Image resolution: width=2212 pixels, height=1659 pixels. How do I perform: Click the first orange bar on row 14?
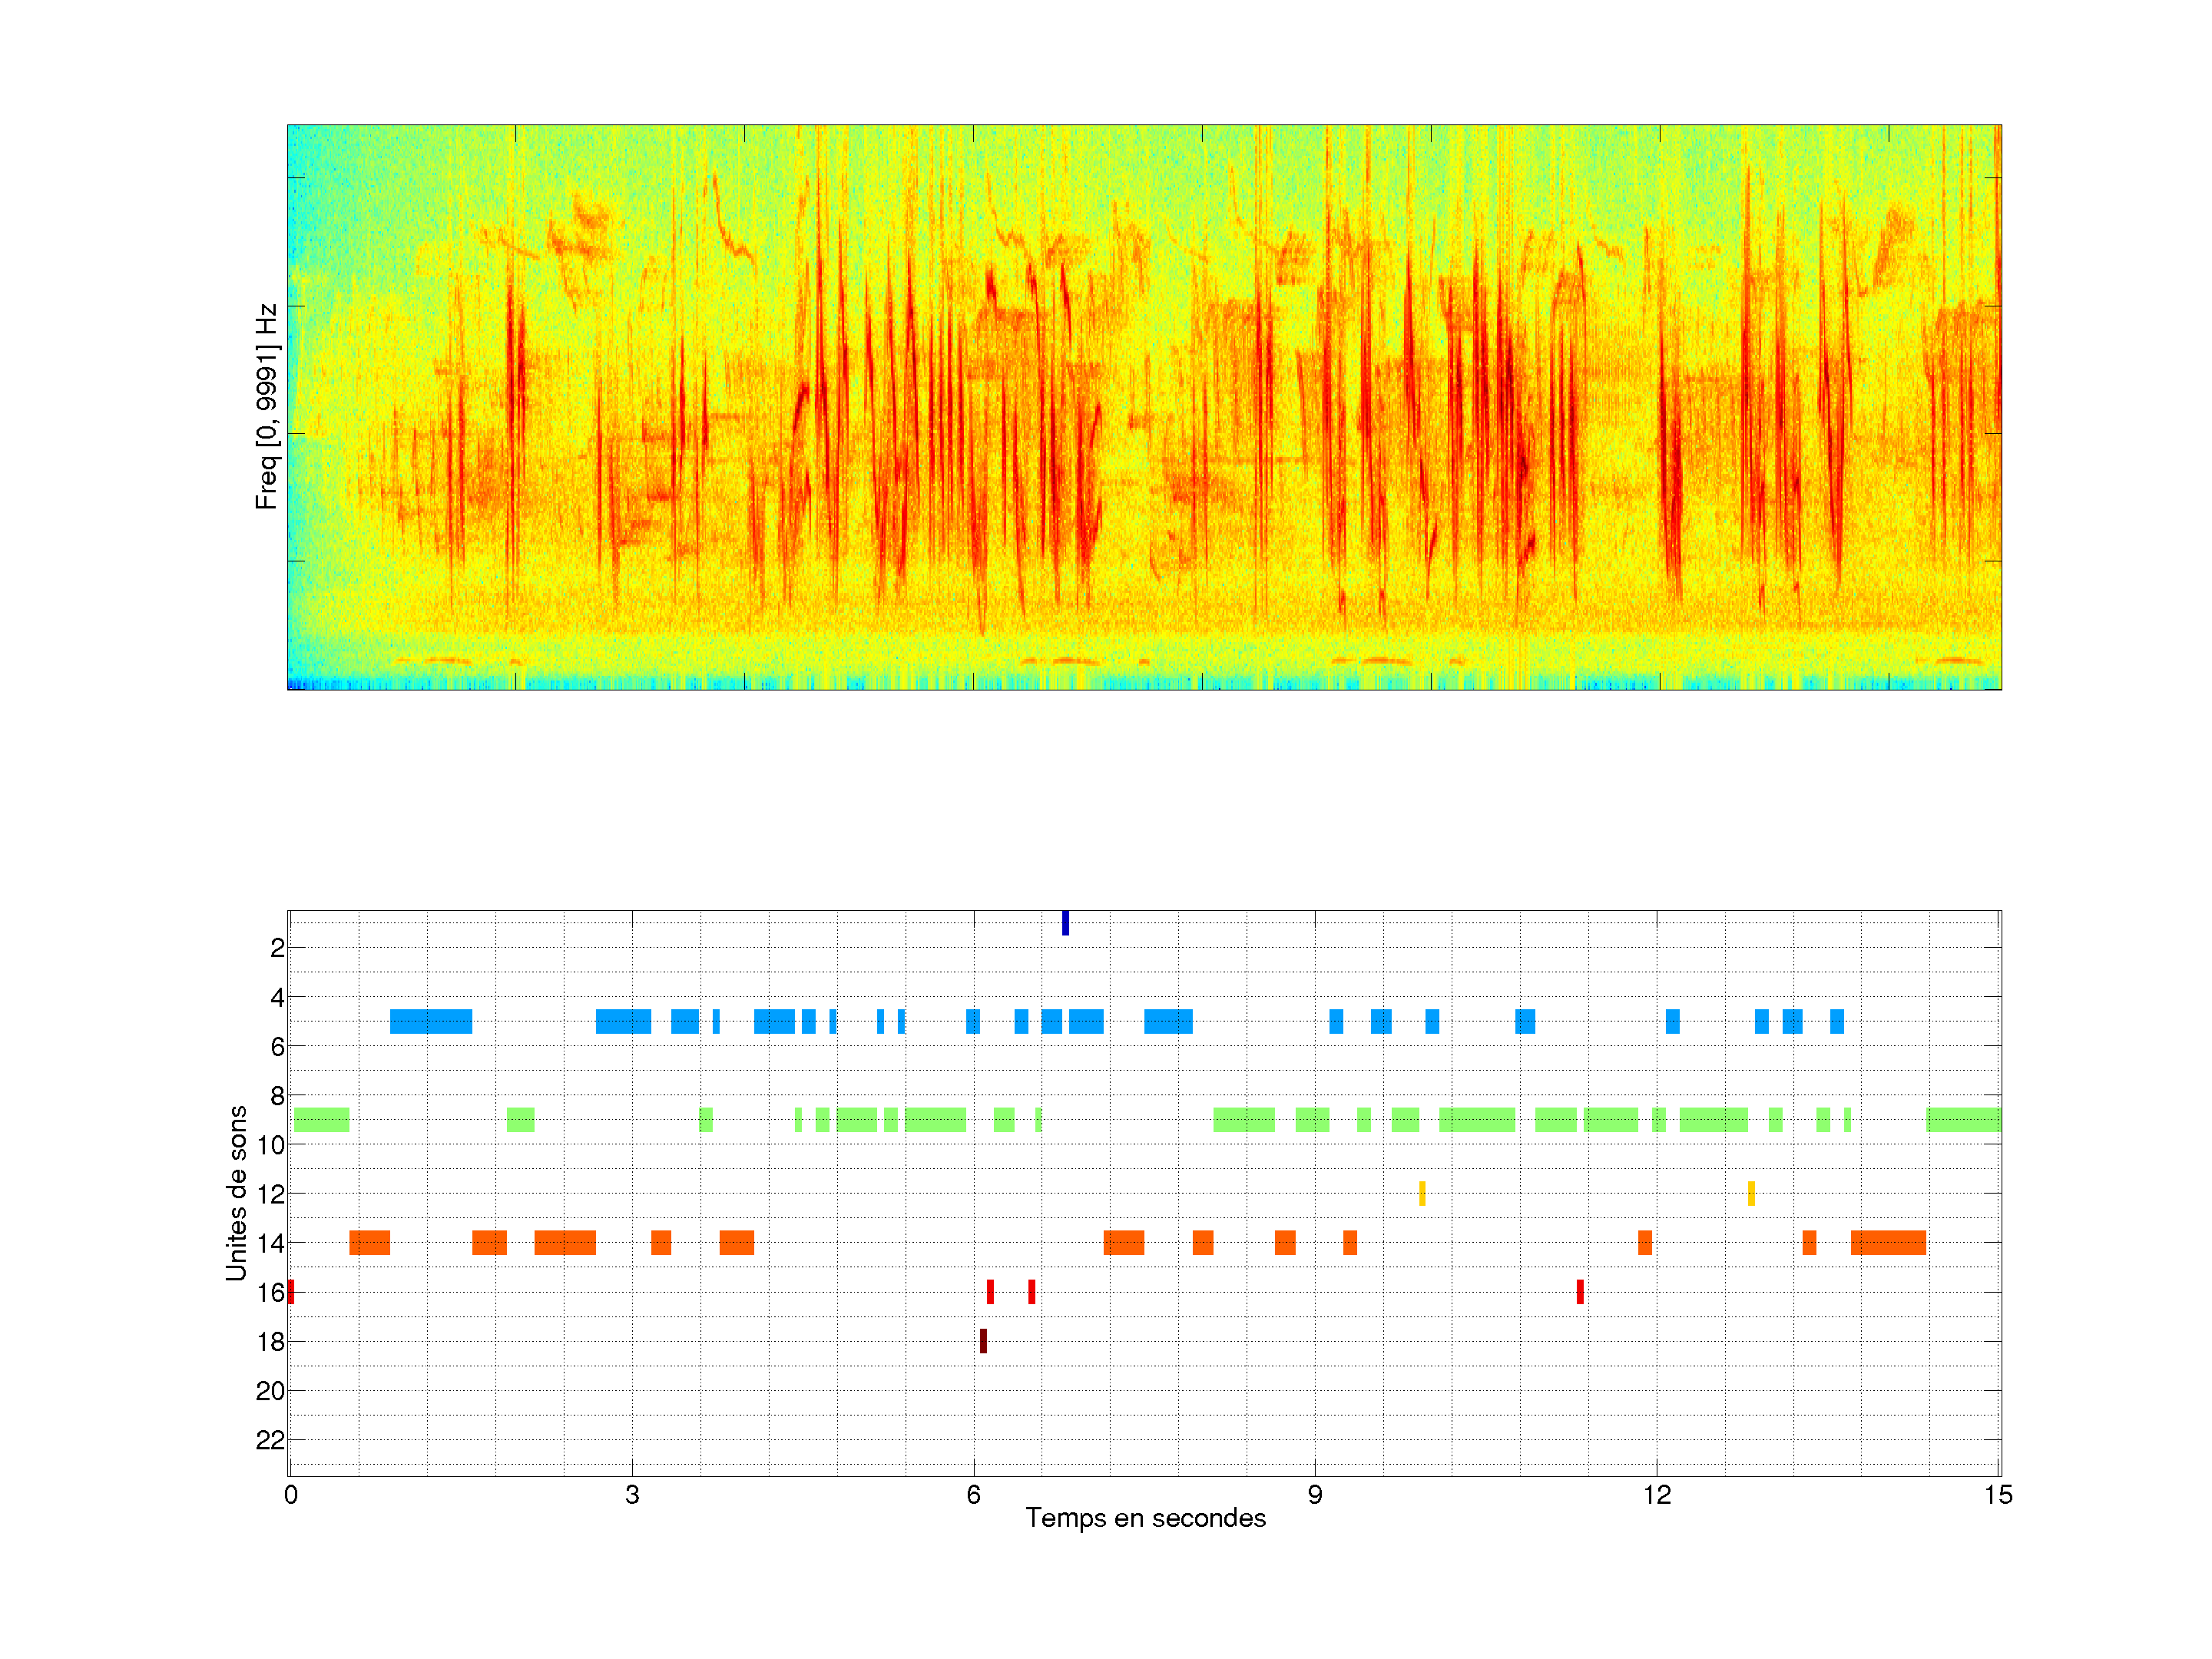click(369, 1243)
